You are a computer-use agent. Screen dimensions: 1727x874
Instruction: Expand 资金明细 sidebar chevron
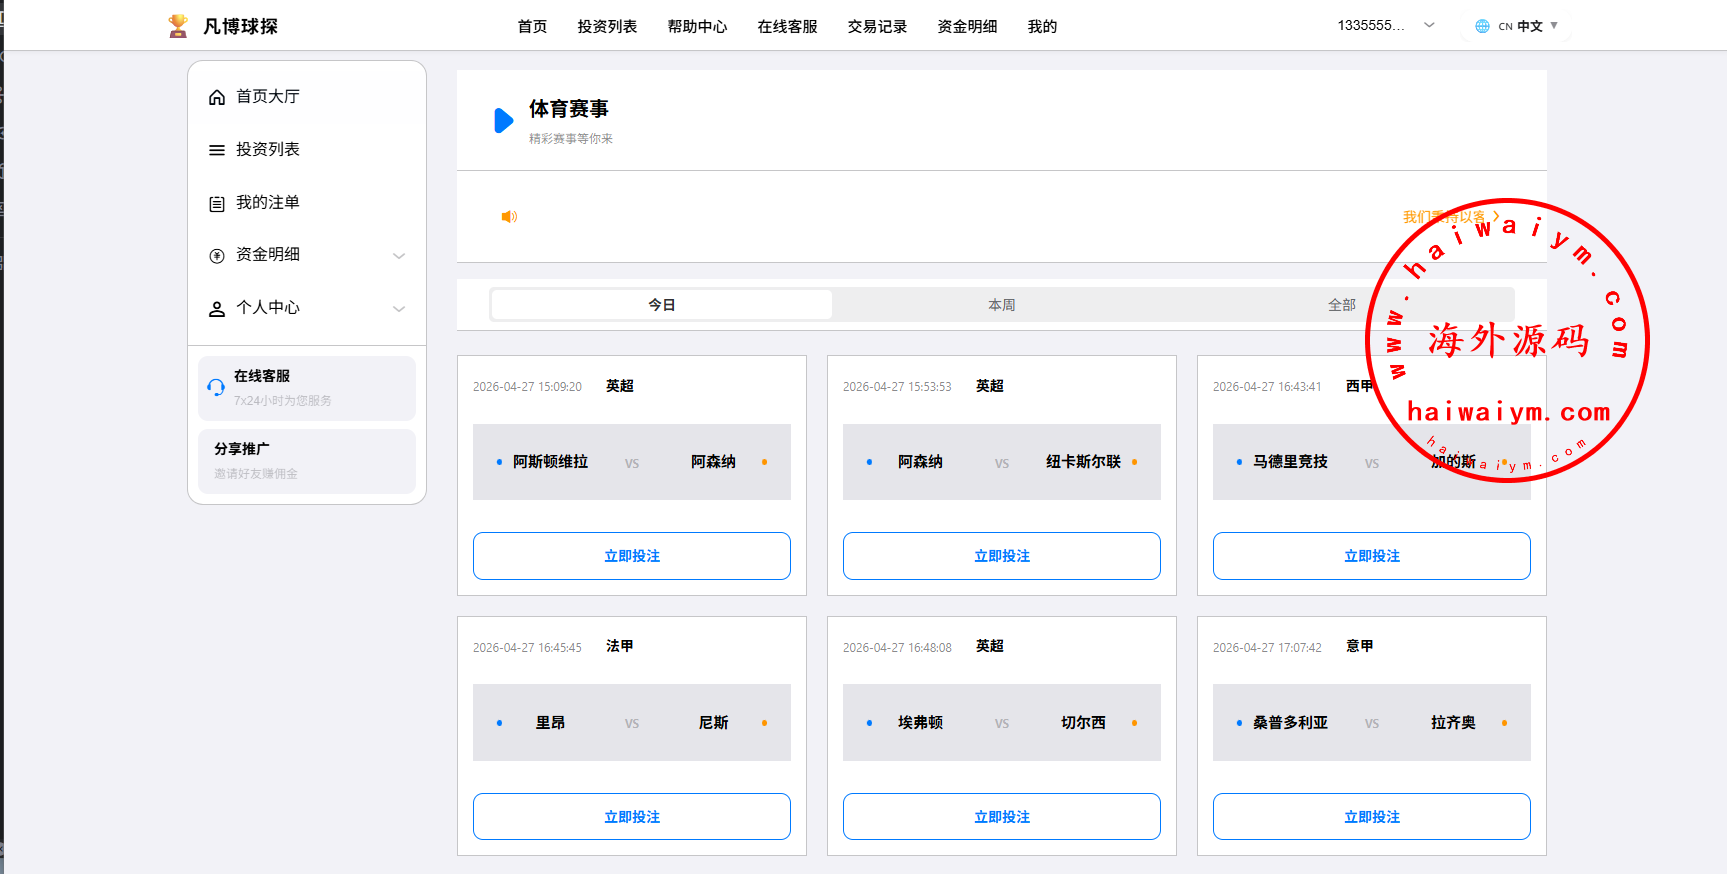pos(399,256)
